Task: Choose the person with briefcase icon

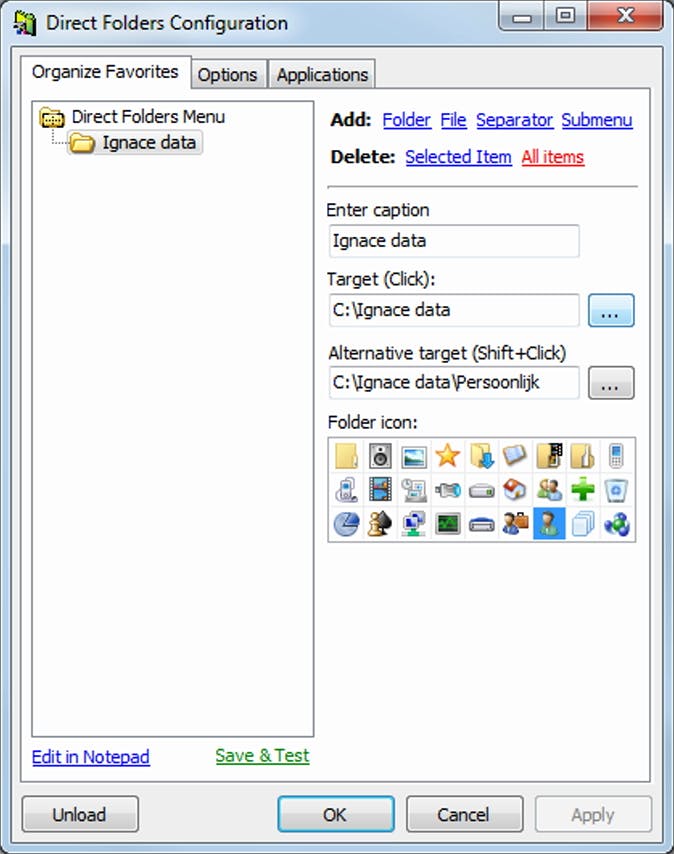Action: click(x=515, y=523)
